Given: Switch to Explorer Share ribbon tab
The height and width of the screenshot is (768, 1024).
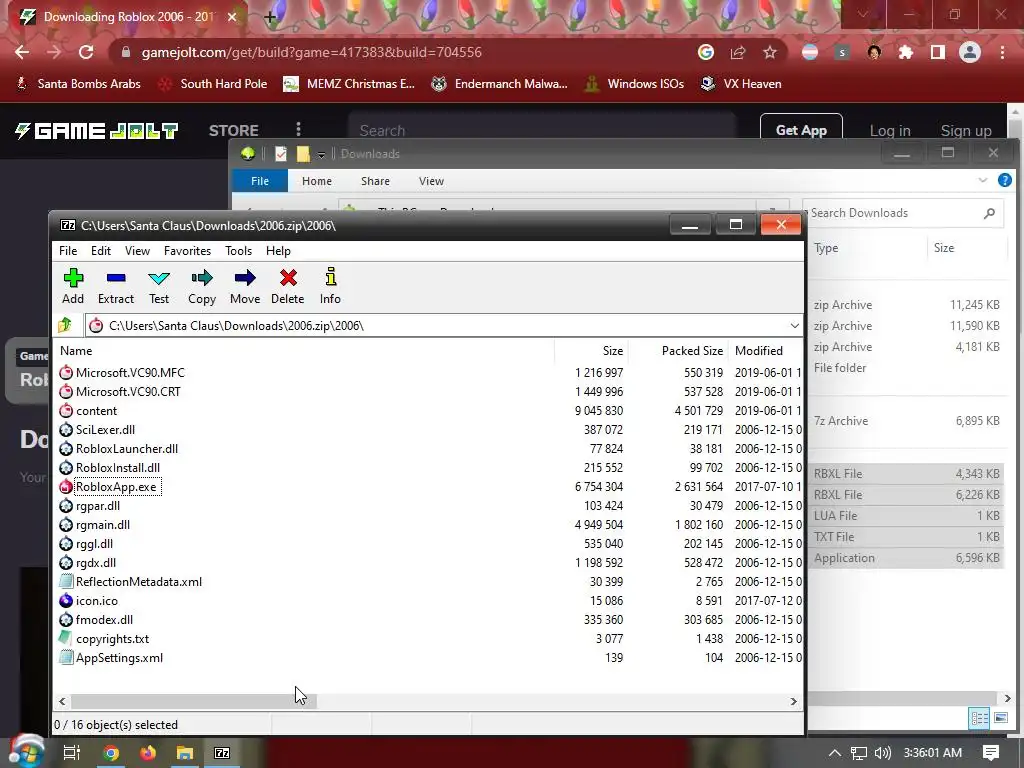Looking at the screenshot, I should click(x=376, y=181).
